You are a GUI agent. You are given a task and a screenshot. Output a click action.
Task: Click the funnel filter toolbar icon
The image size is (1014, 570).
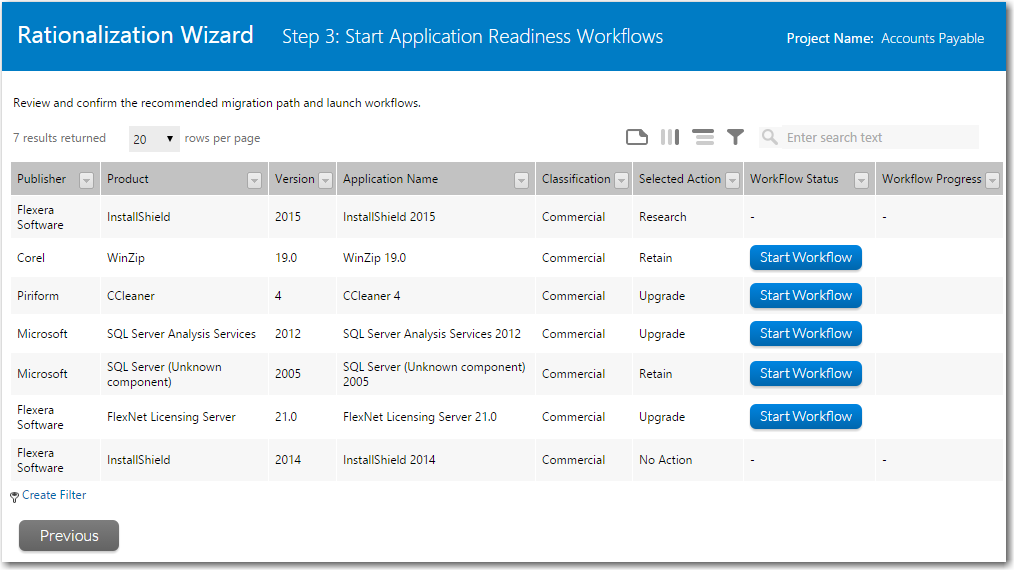(x=735, y=137)
